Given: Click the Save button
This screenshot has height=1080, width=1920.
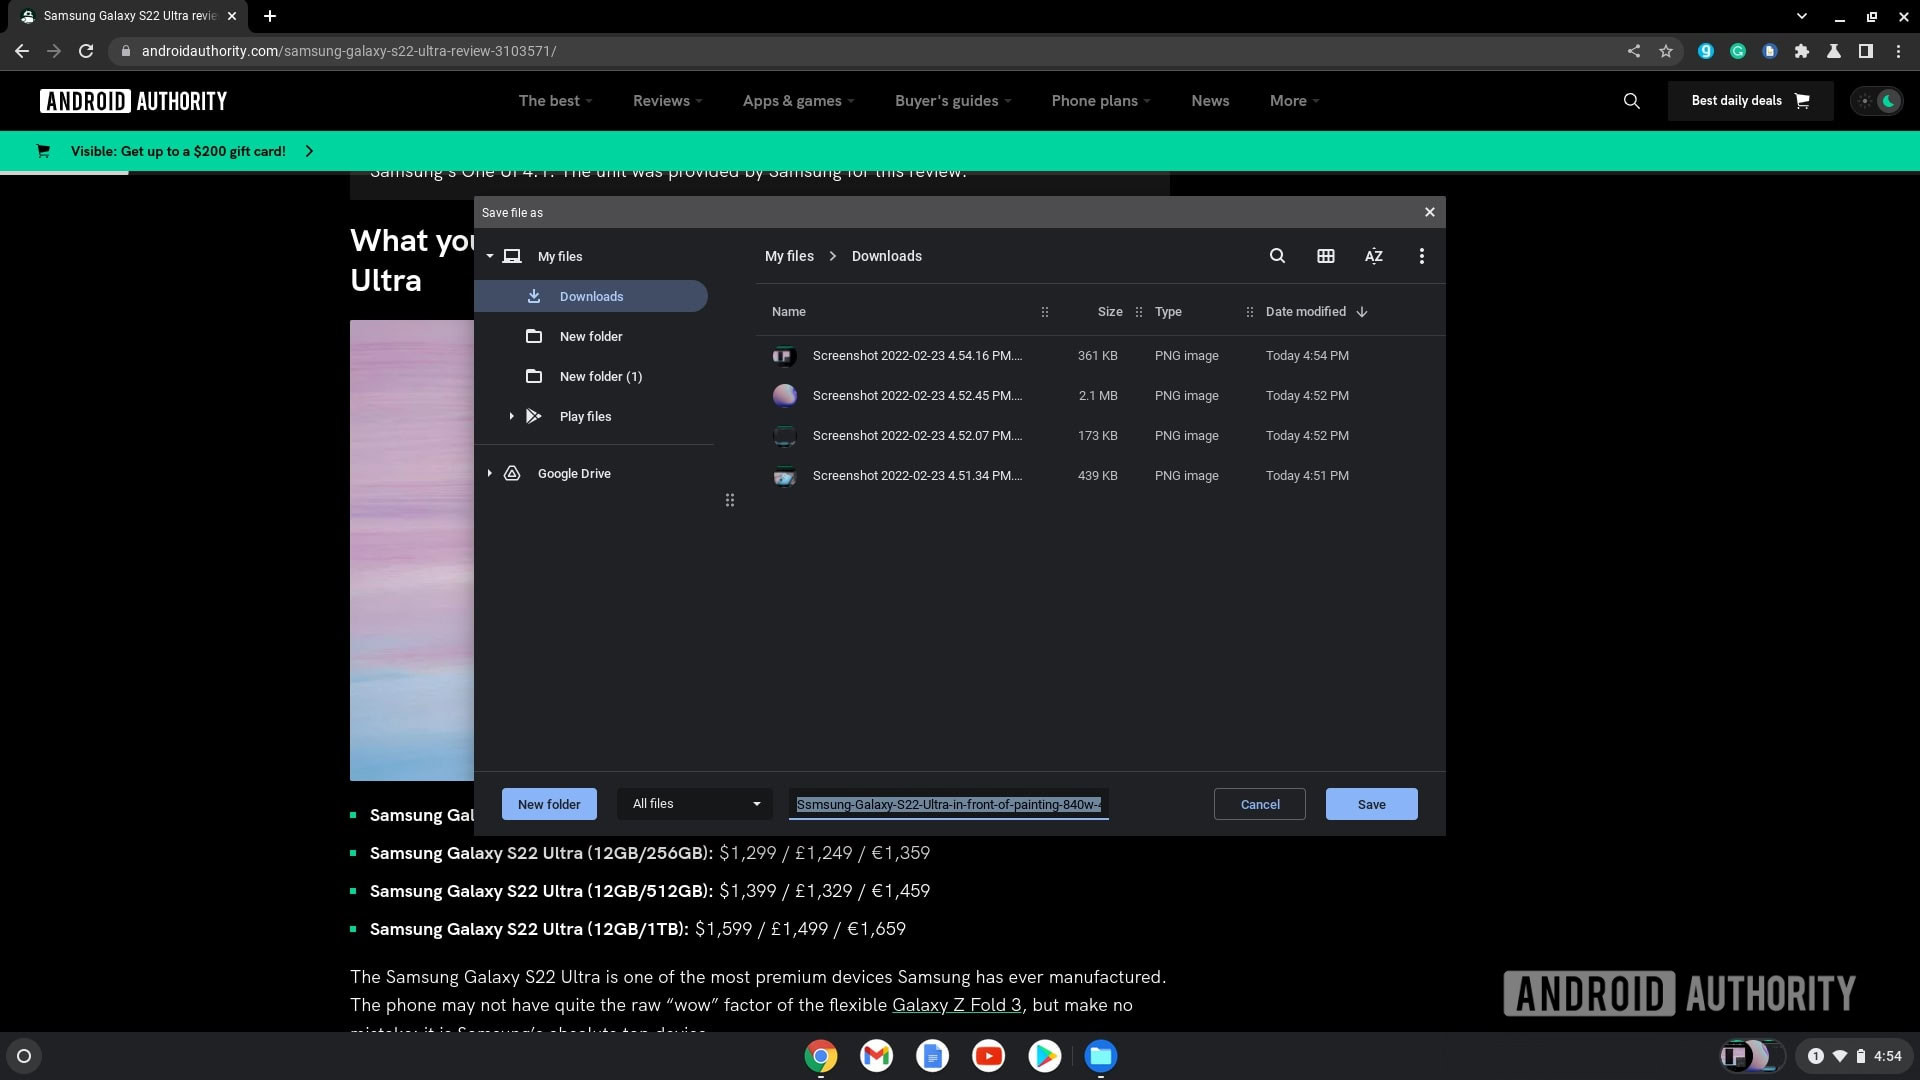Looking at the screenshot, I should [x=1371, y=804].
